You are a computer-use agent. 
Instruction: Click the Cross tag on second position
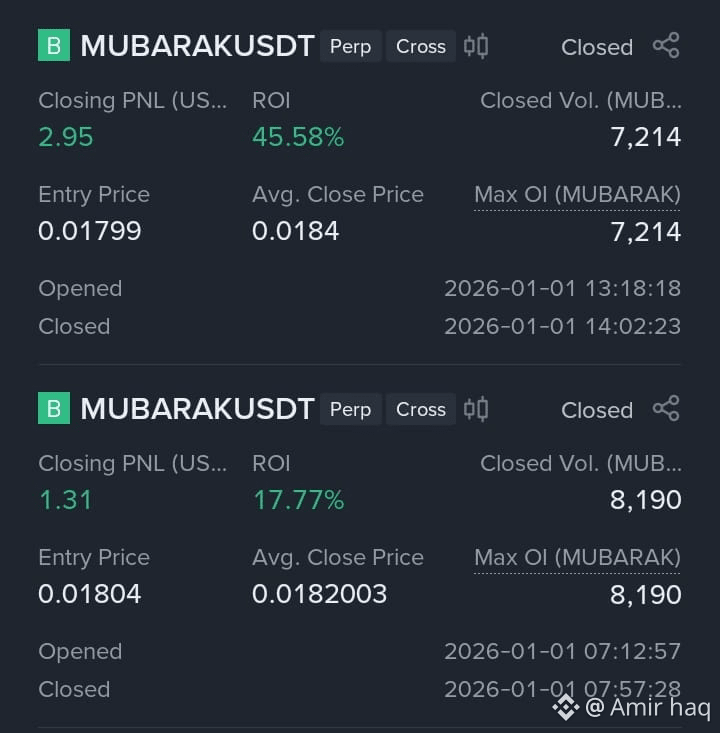421,409
